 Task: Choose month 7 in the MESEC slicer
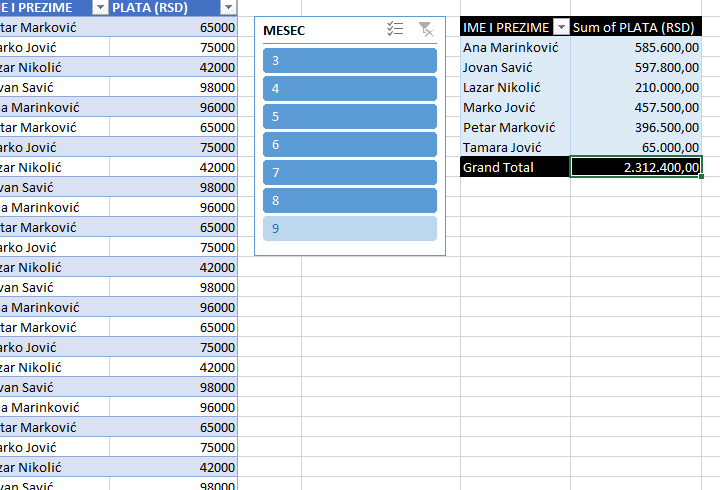[350, 173]
